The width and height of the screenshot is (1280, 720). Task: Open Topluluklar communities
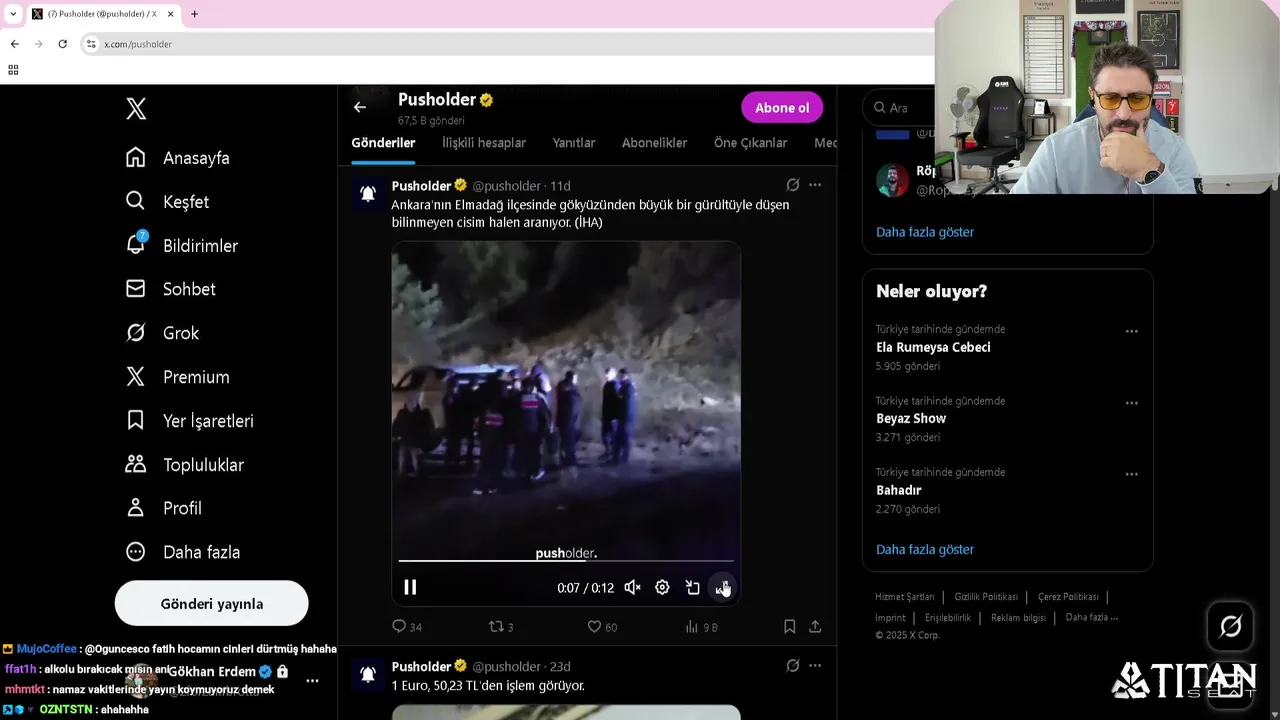tap(185, 465)
